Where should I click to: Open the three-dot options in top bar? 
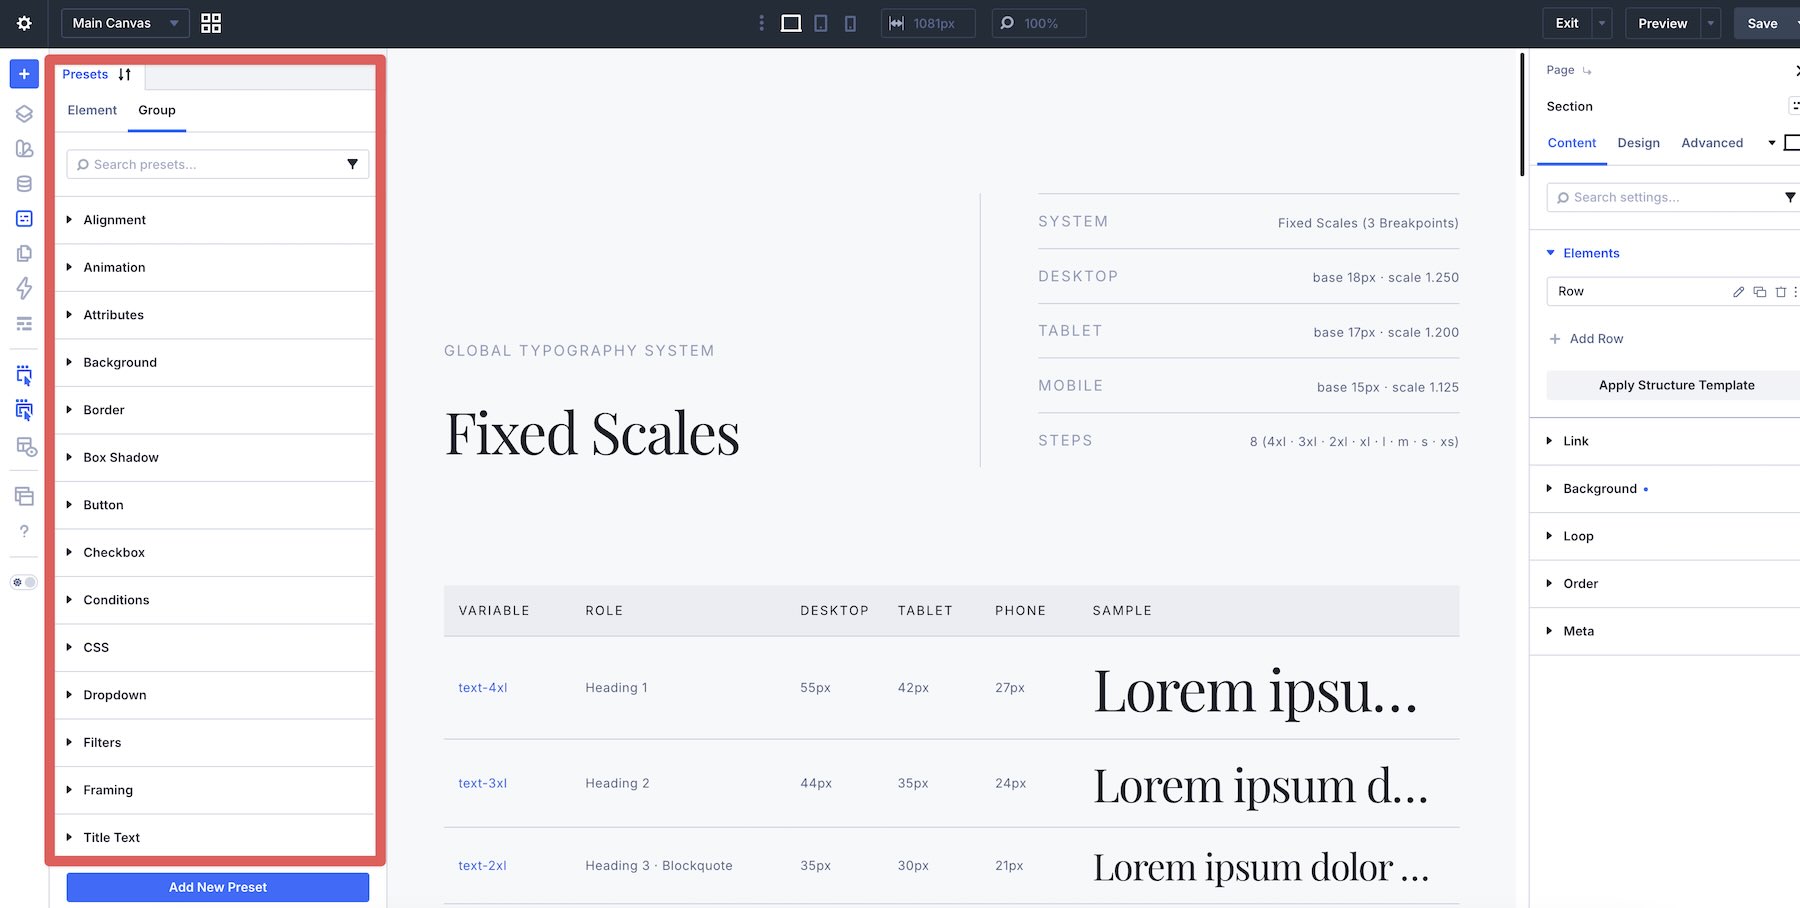pos(761,23)
